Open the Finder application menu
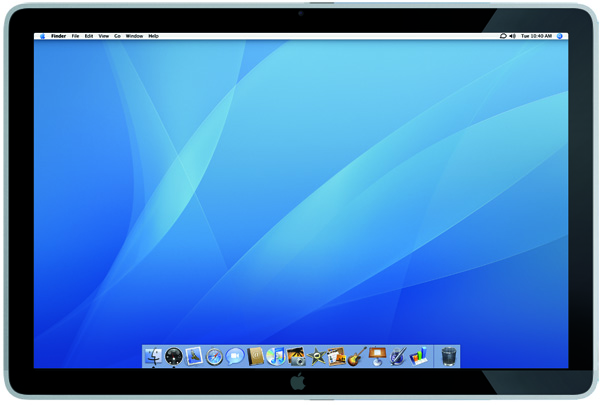 tap(59, 36)
